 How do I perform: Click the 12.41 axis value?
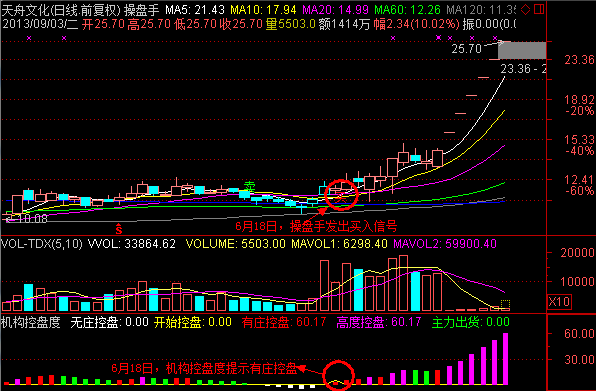pyautogui.click(x=579, y=179)
